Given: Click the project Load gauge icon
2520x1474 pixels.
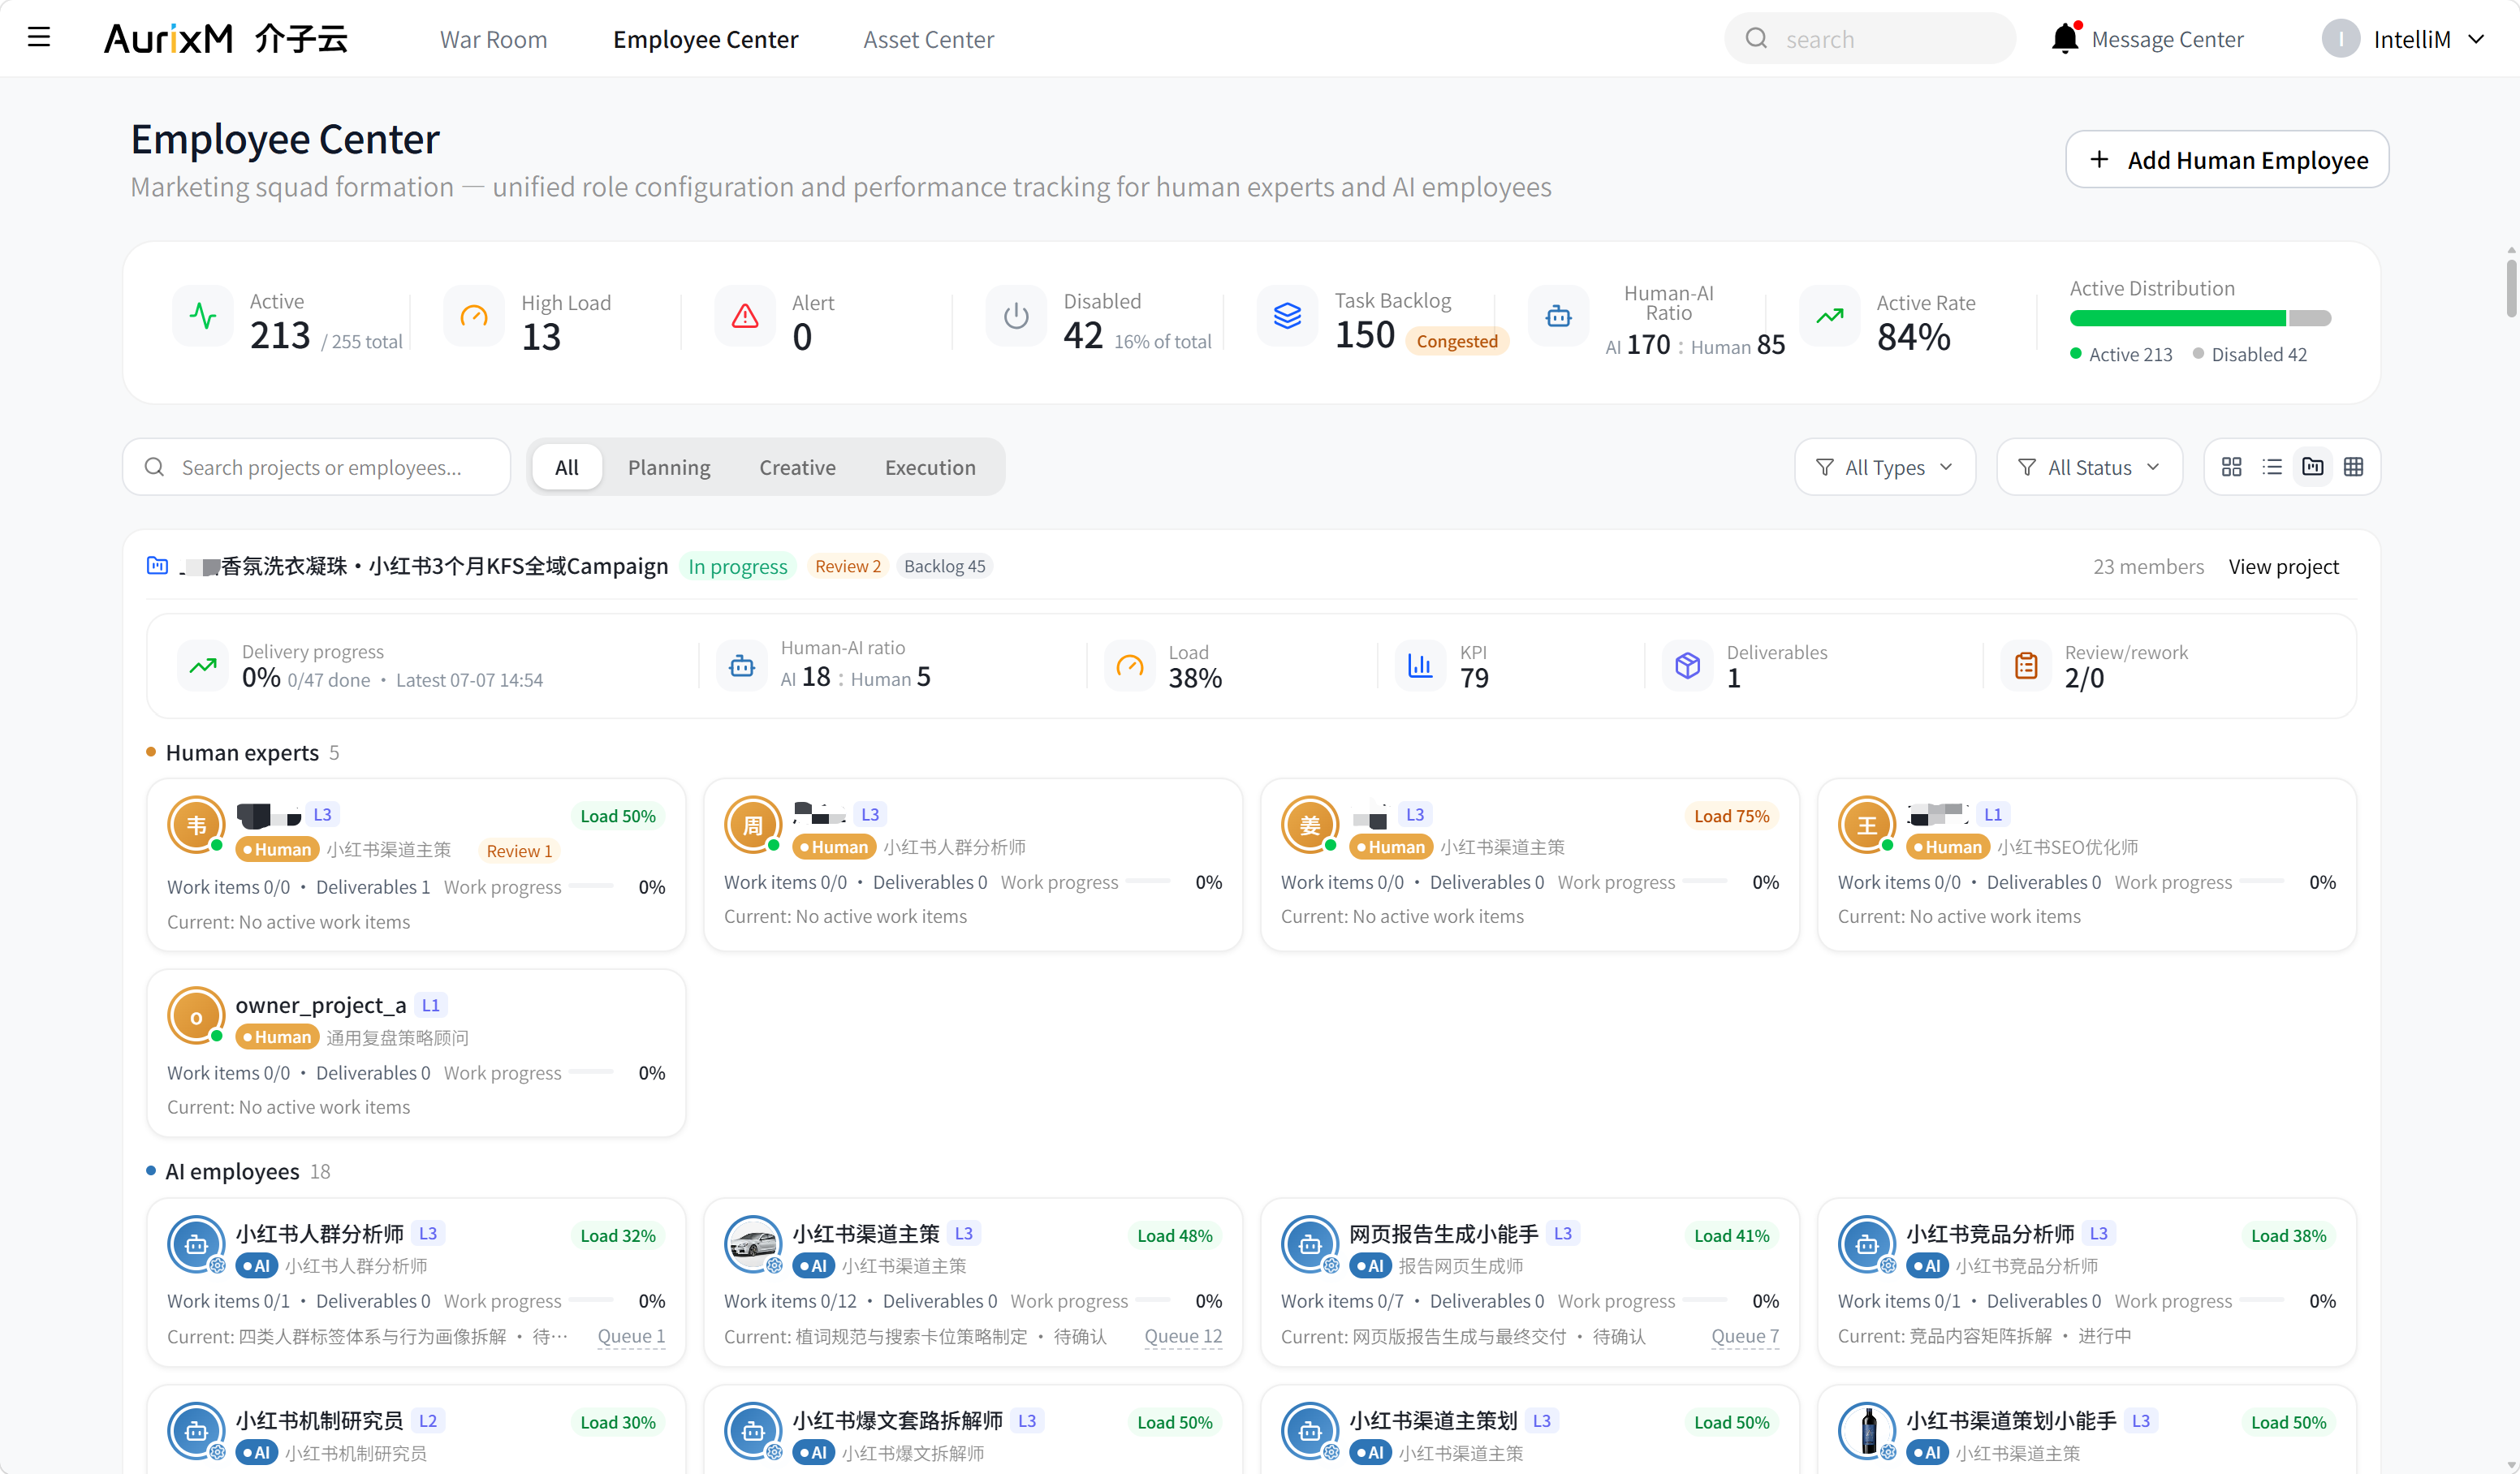Looking at the screenshot, I should tap(1130, 666).
